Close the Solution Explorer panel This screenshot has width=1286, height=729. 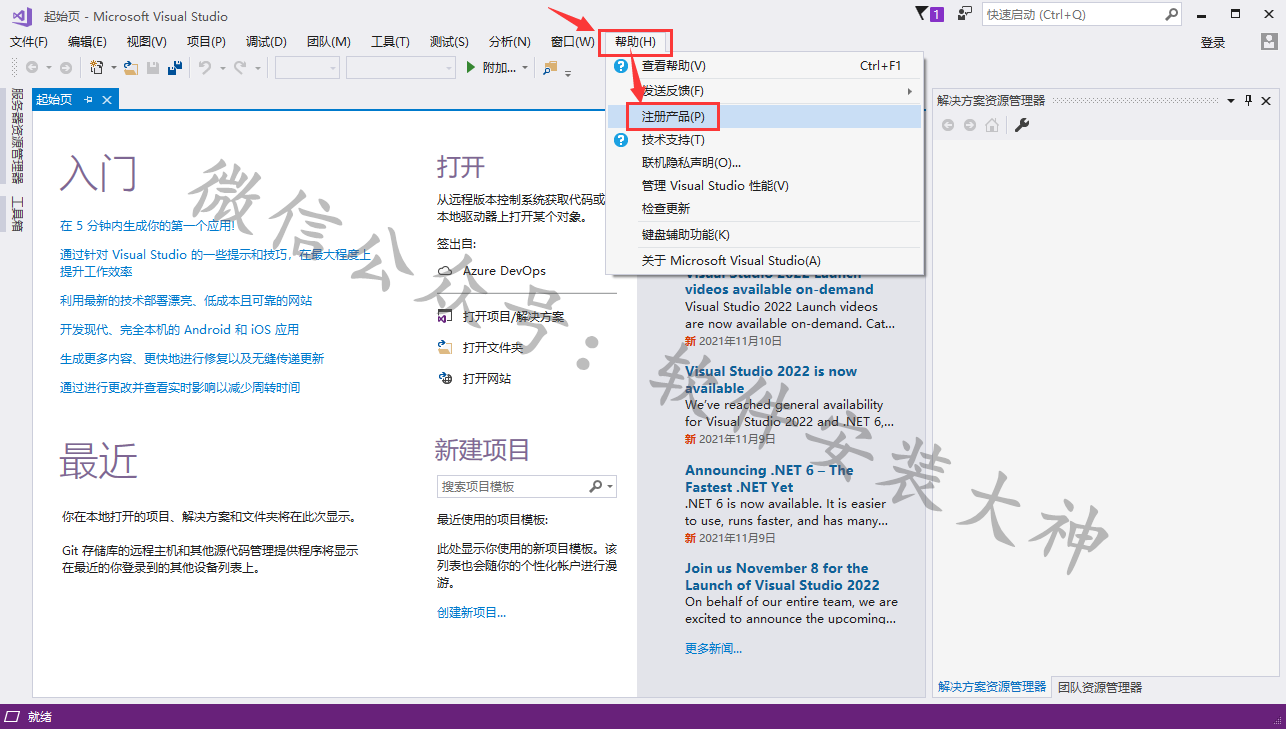click(x=1266, y=101)
